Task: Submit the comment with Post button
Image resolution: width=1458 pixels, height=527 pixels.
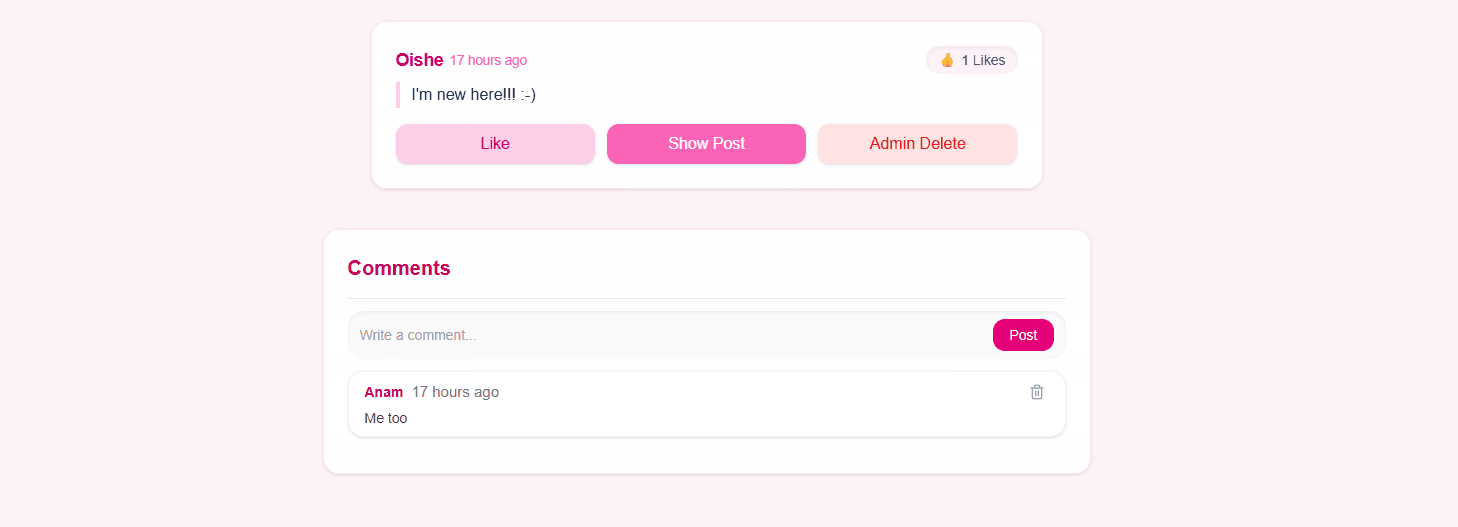Action: pos(1022,335)
